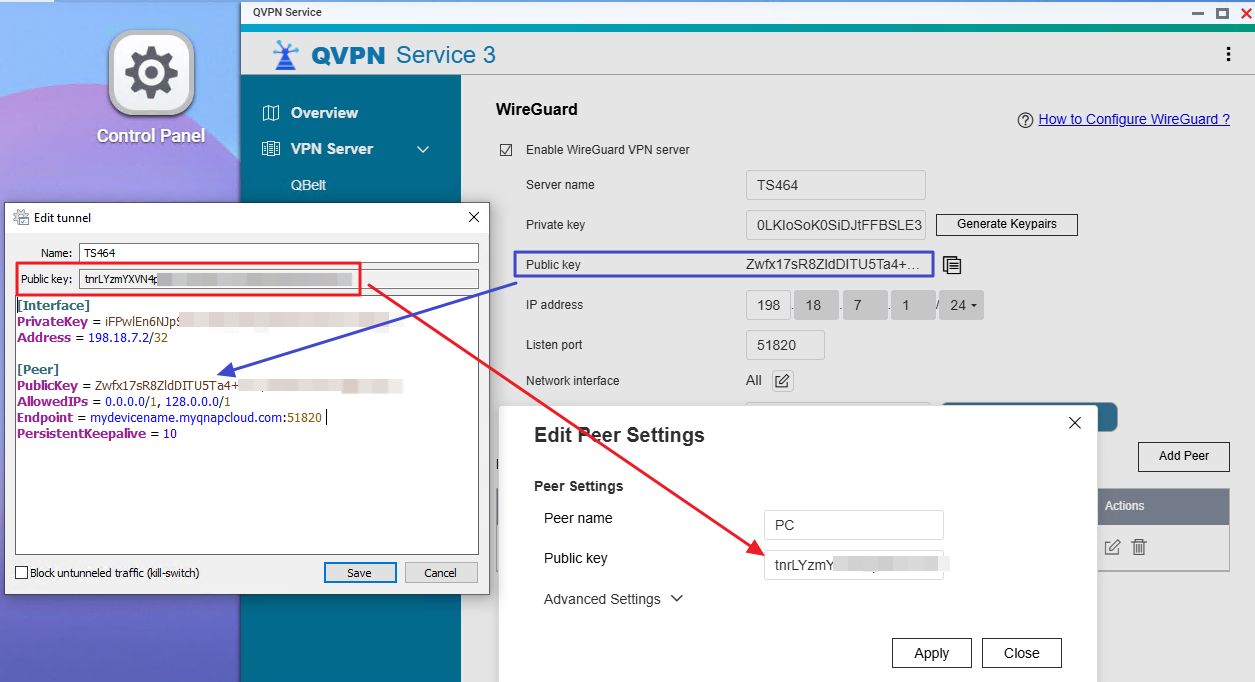
Task: Select QBelt in the sidebar
Action: tap(308, 185)
